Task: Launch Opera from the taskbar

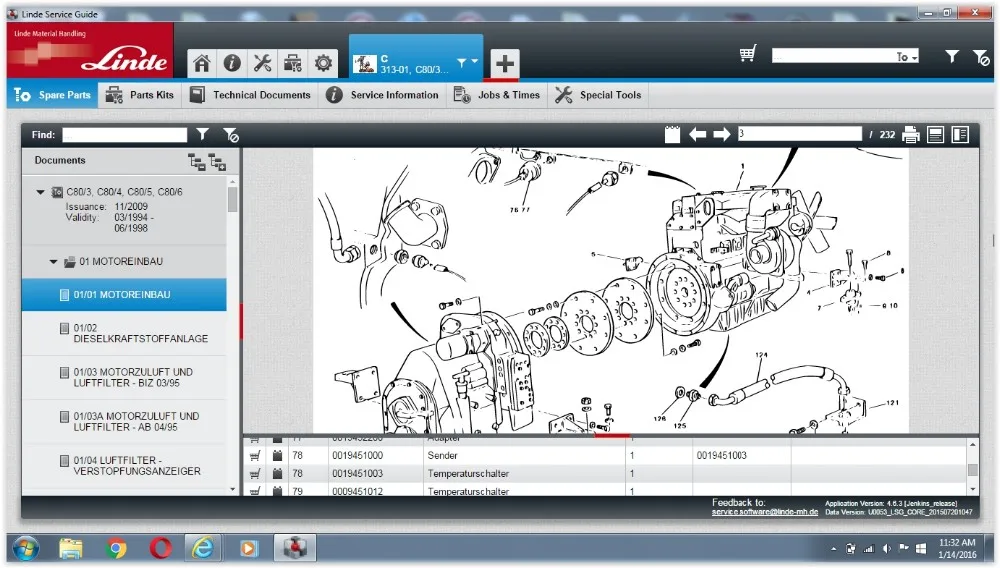Action: 160,548
